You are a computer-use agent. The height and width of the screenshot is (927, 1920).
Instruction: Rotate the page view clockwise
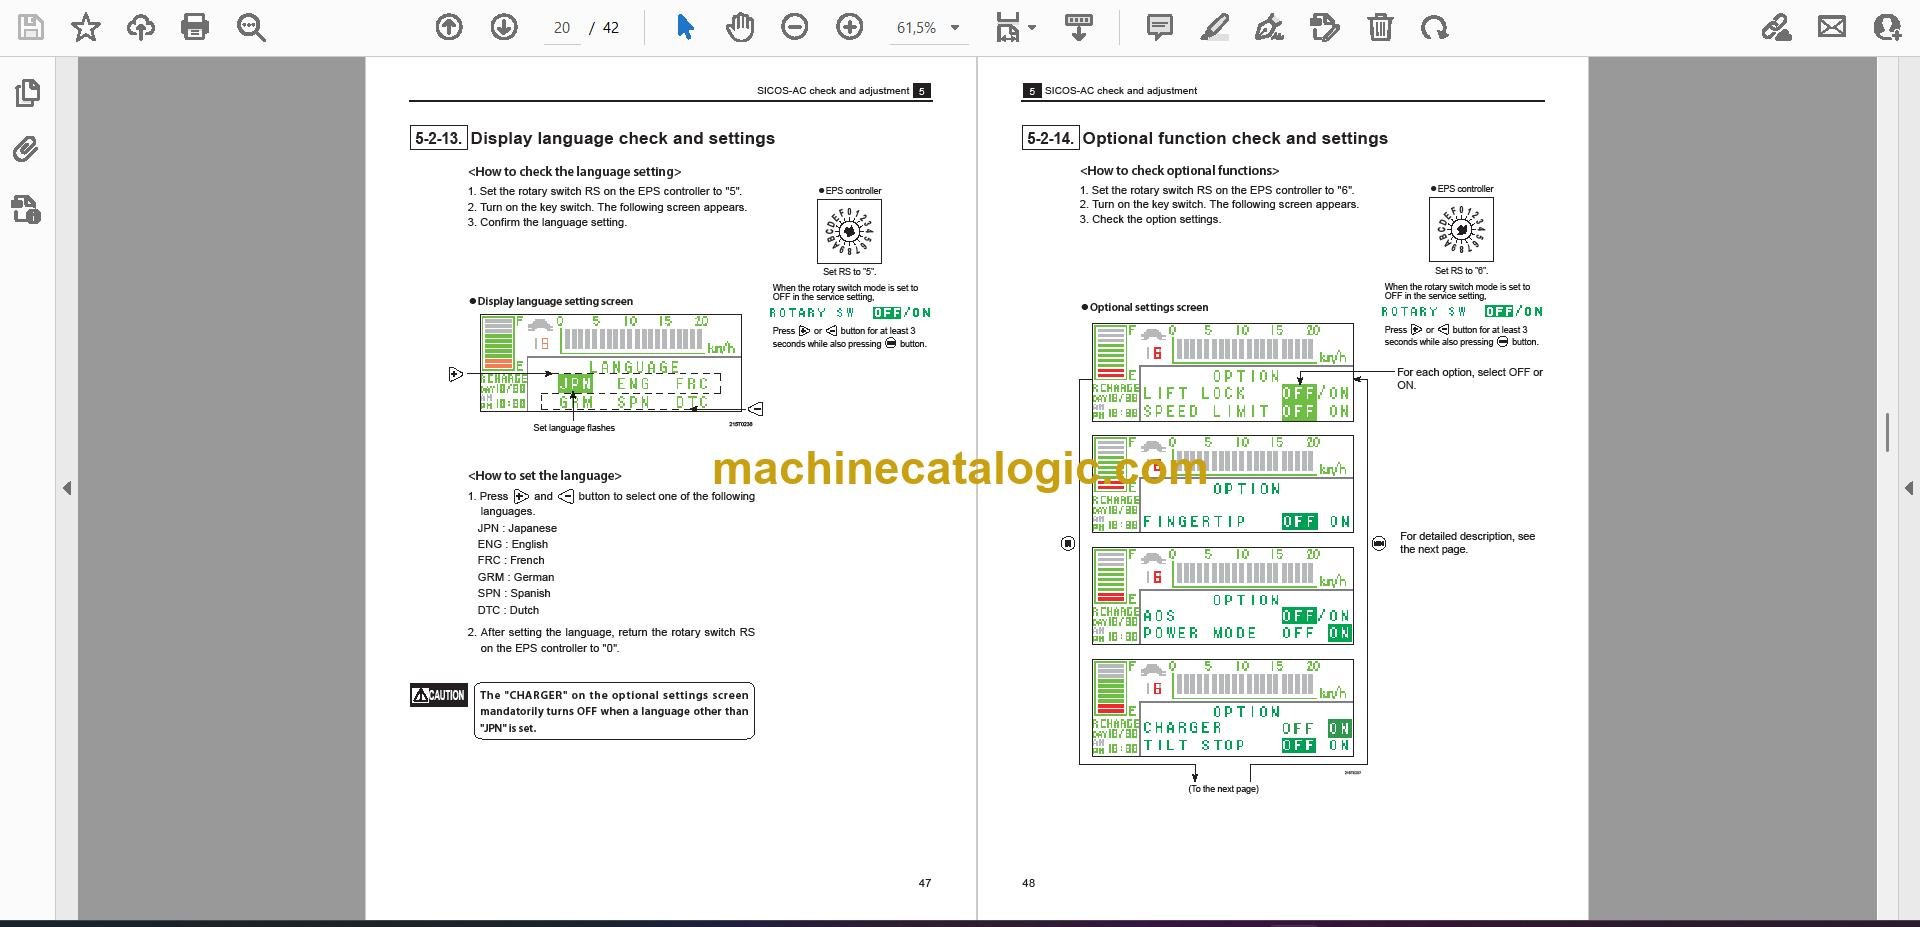1435,27
